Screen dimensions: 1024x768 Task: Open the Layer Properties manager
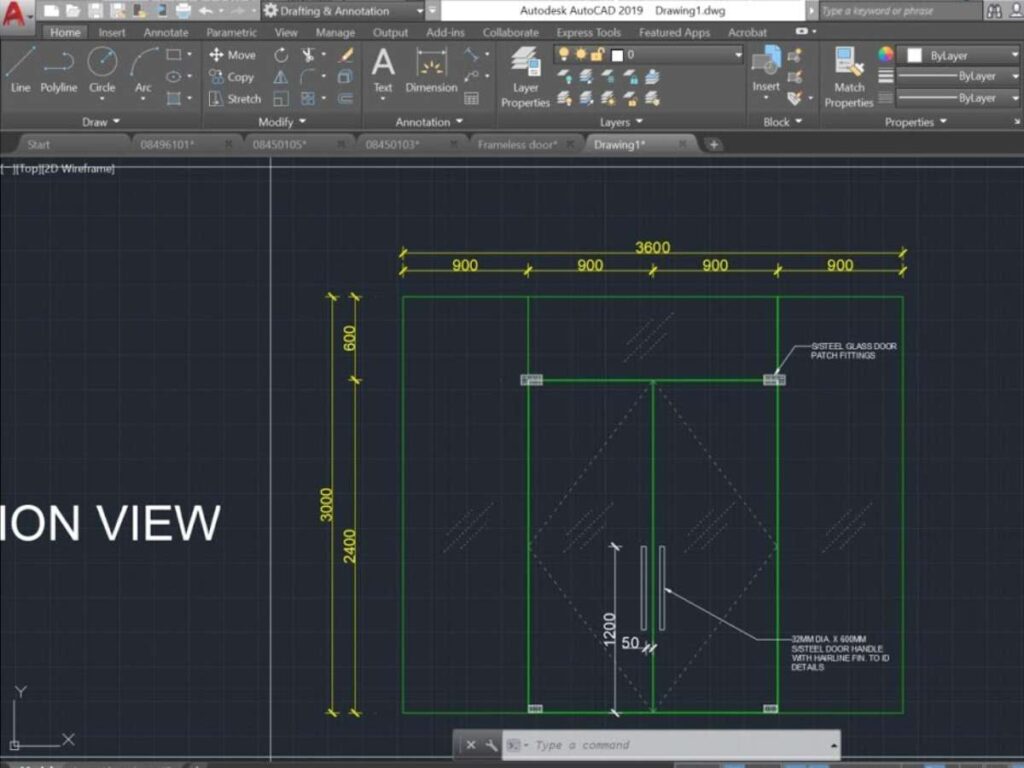[x=525, y=77]
